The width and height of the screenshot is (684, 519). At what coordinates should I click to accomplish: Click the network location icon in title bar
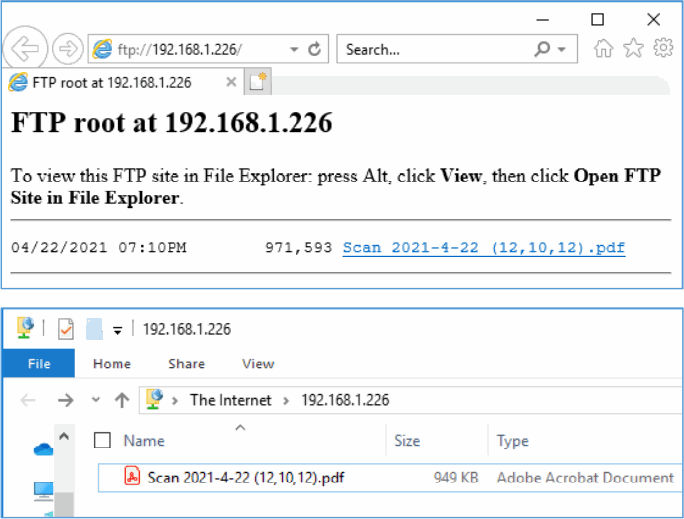[x=25, y=328]
